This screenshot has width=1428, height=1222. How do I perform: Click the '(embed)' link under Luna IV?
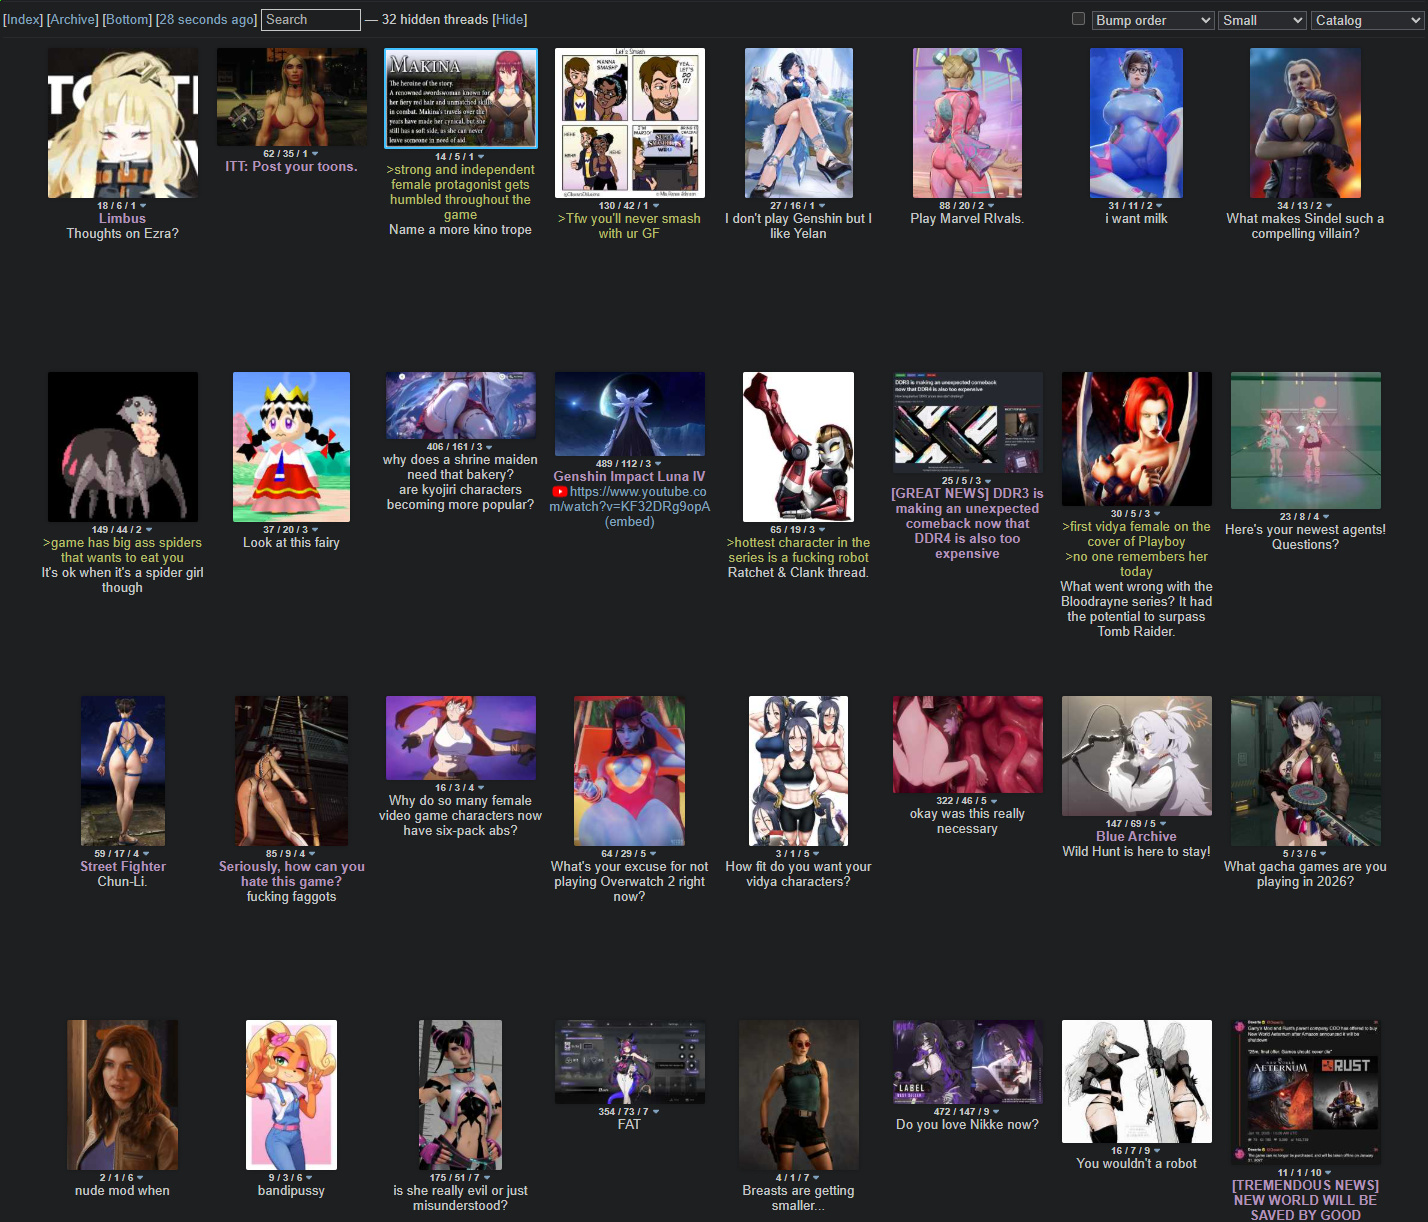(629, 521)
